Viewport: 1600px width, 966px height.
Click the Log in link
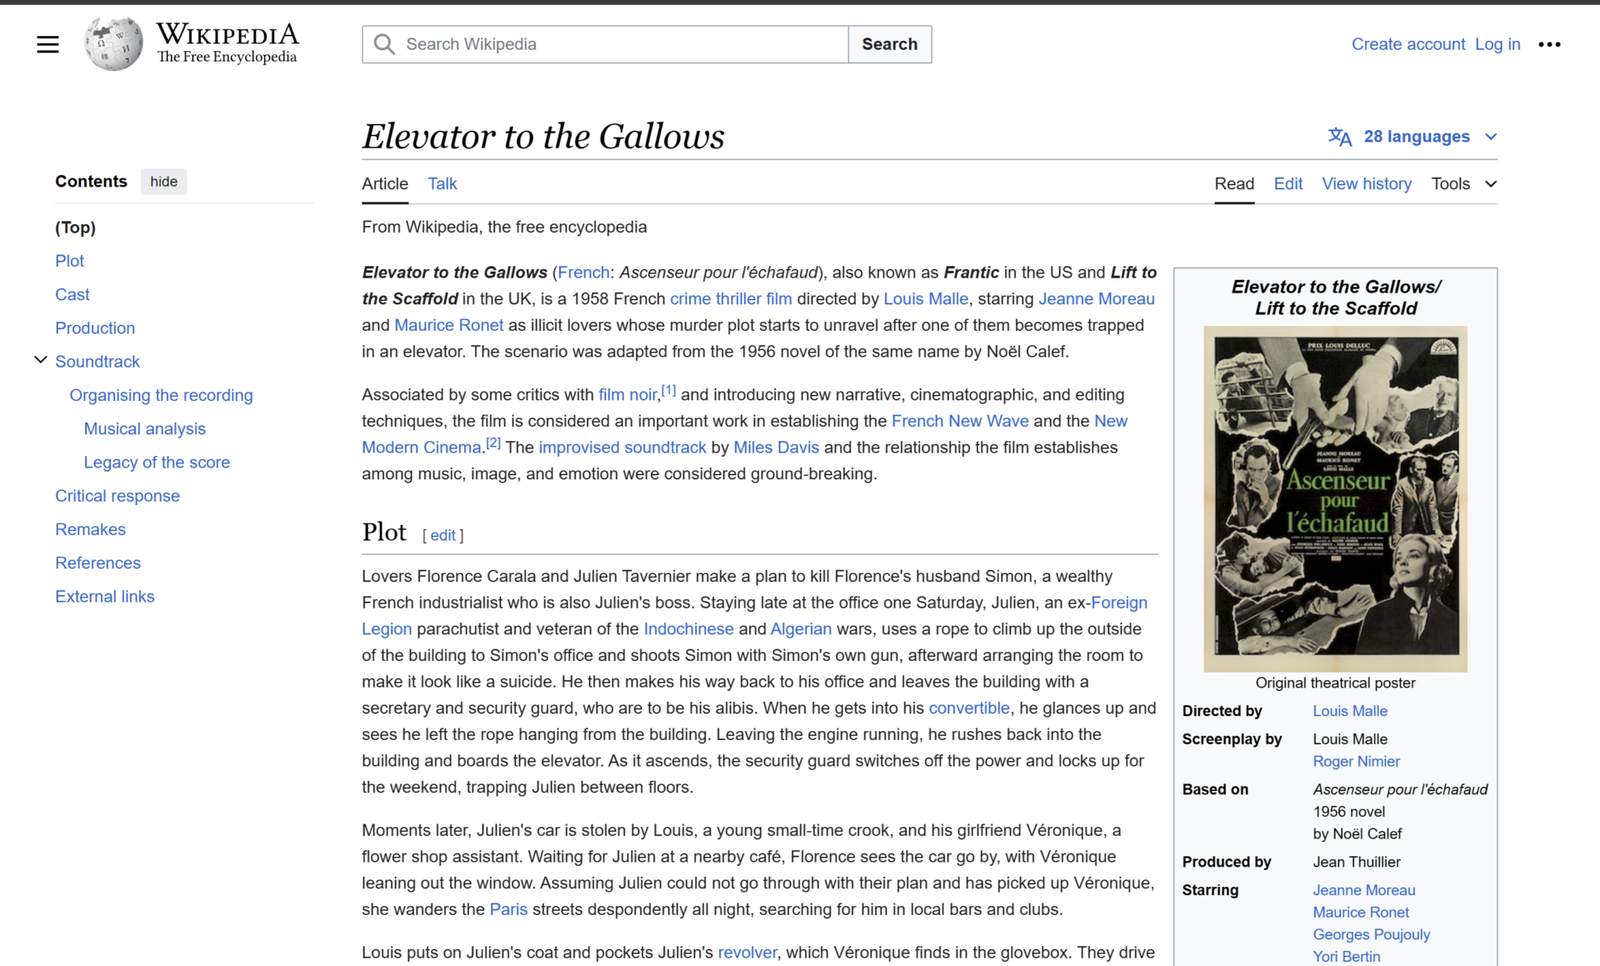tap(1497, 44)
